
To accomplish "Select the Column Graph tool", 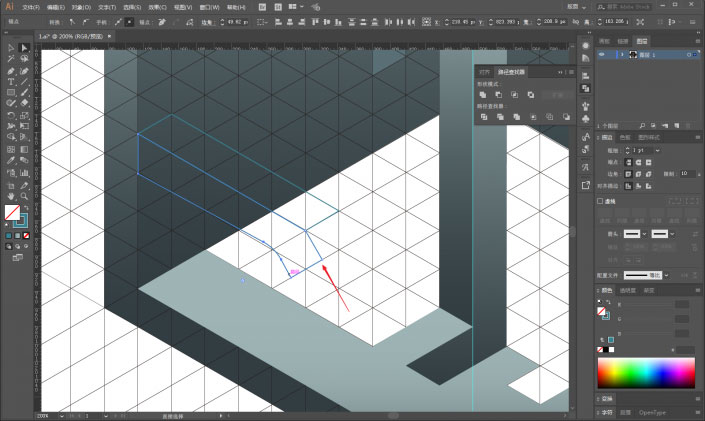I will 24,173.
